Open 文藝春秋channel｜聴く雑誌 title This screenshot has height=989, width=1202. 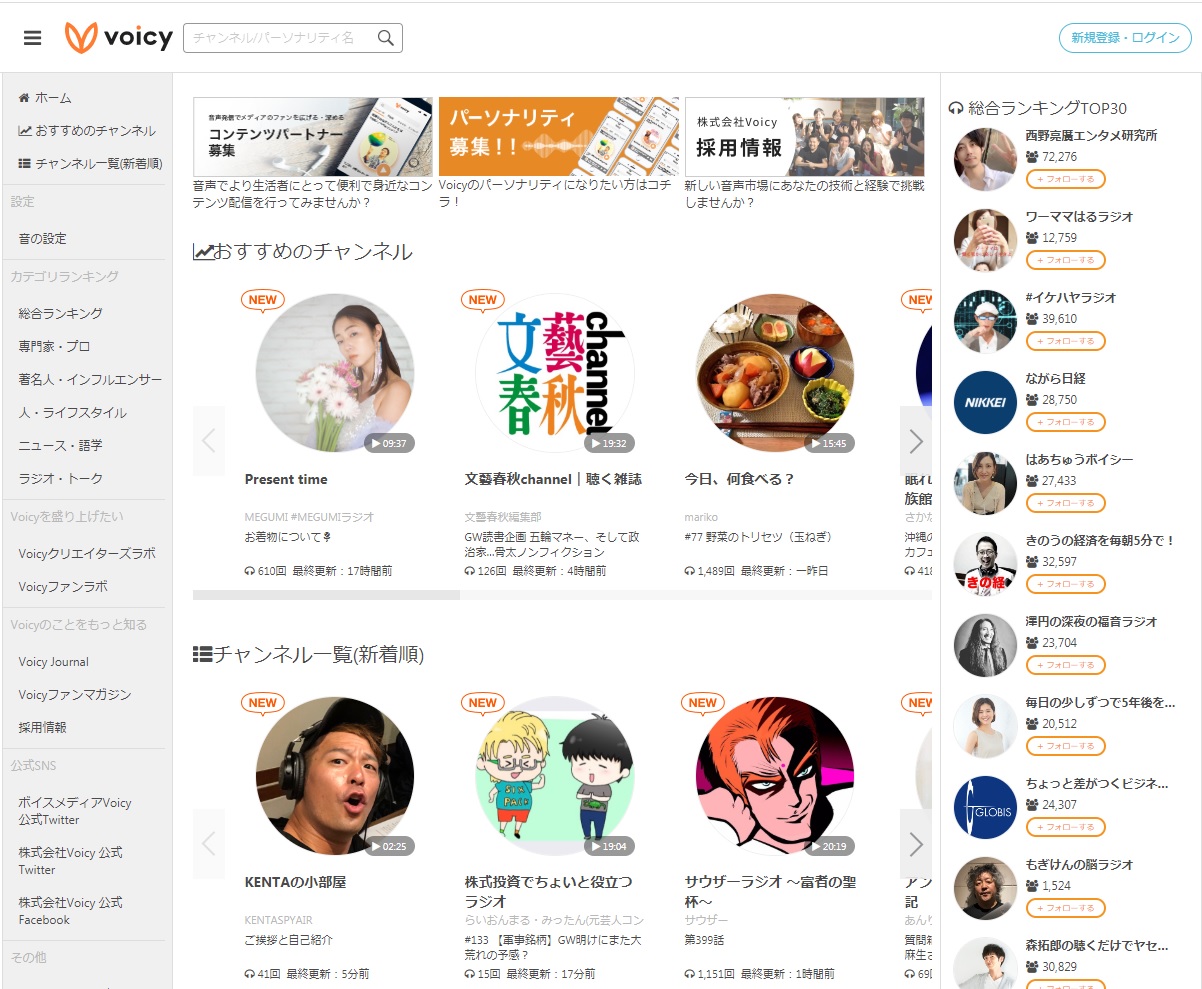pos(553,479)
